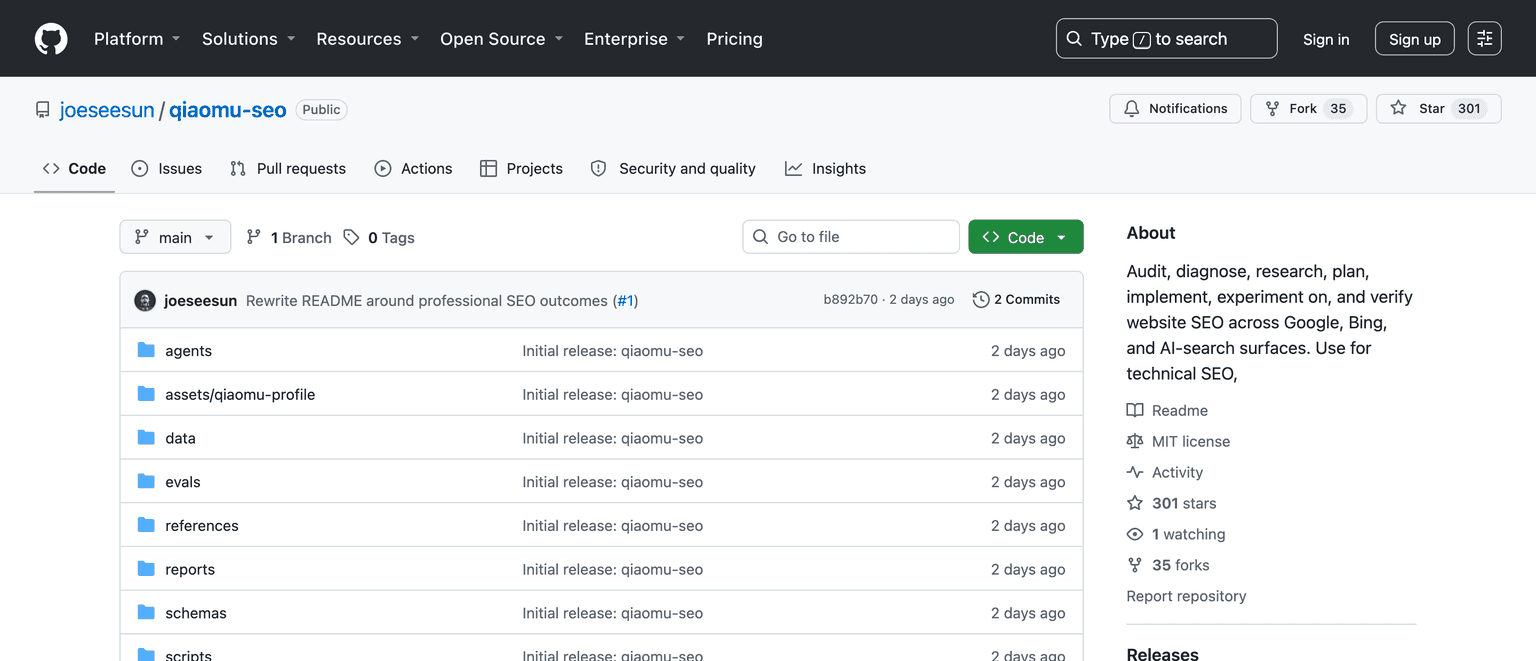The width and height of the screenshot is (1536, 661).
Task: Open the references folder
Action: click(202, 526)
